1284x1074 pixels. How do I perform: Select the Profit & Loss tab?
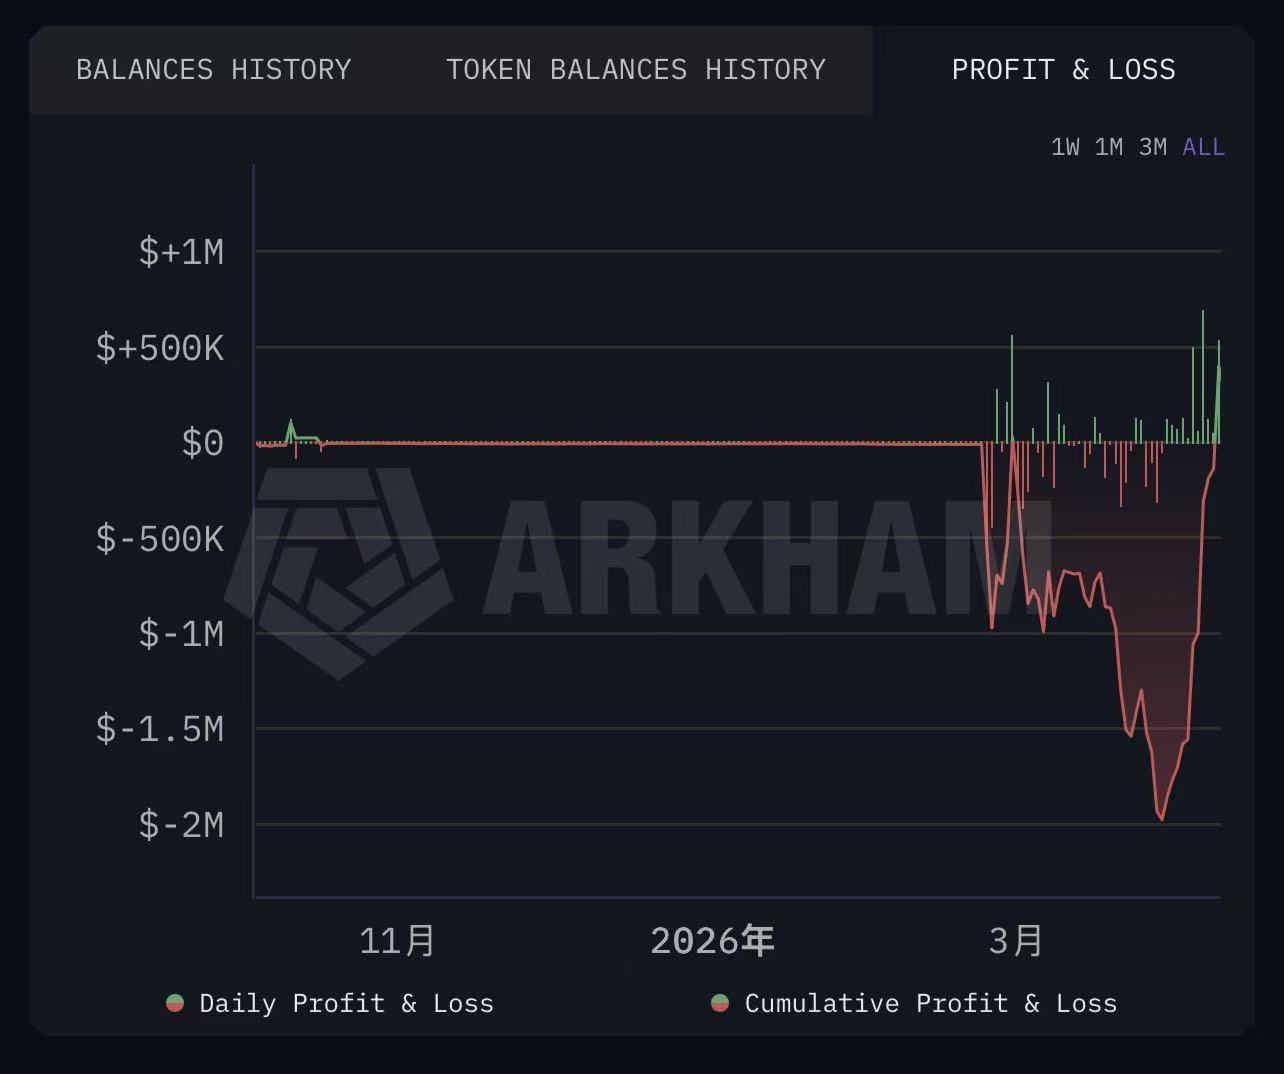point(1063,70)
